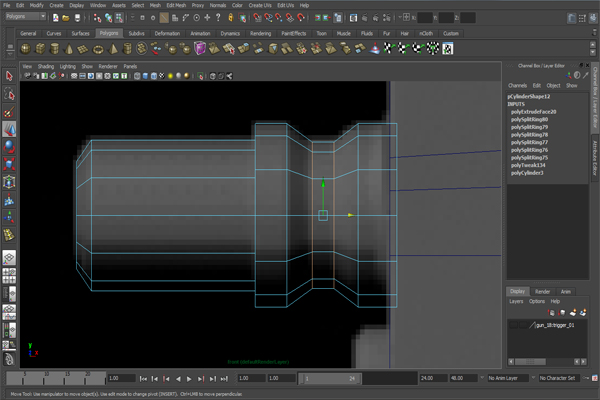Select the polyTweak134 input node

coord(528,165)
